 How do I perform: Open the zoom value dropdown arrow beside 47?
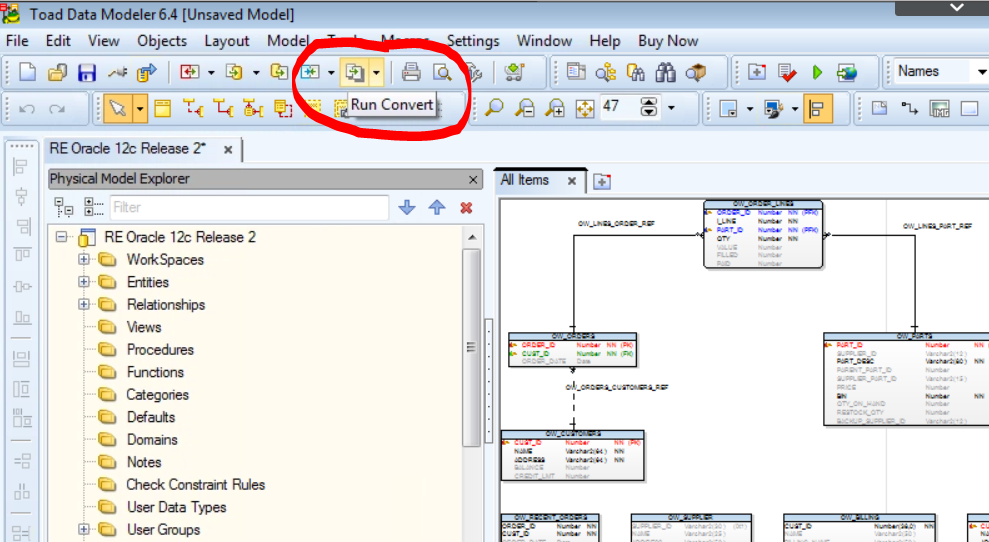click(x=671, y=109)
